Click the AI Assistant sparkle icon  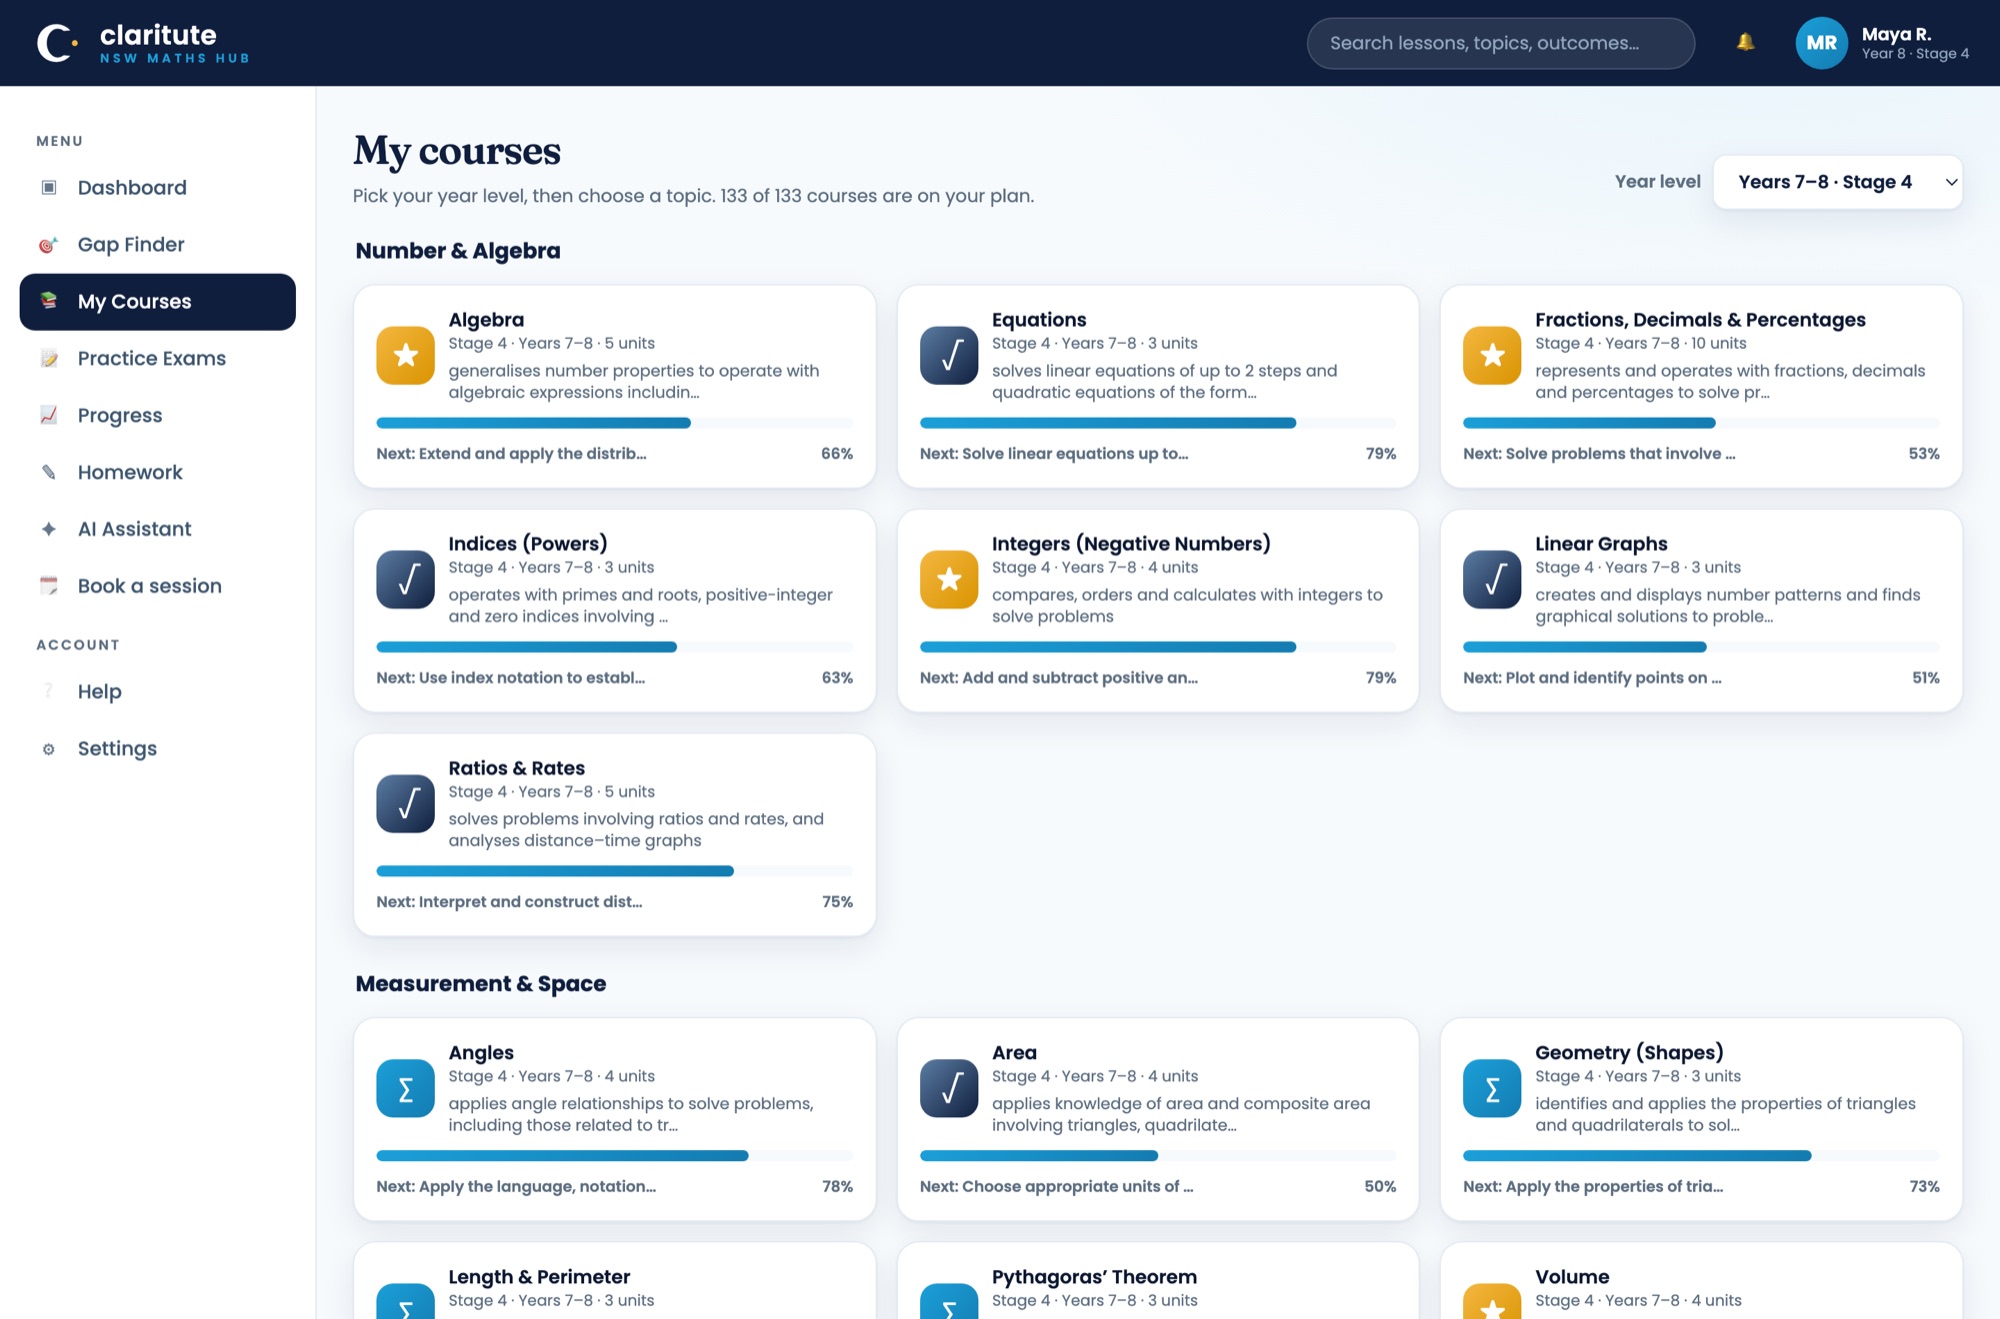pos(49,529)
